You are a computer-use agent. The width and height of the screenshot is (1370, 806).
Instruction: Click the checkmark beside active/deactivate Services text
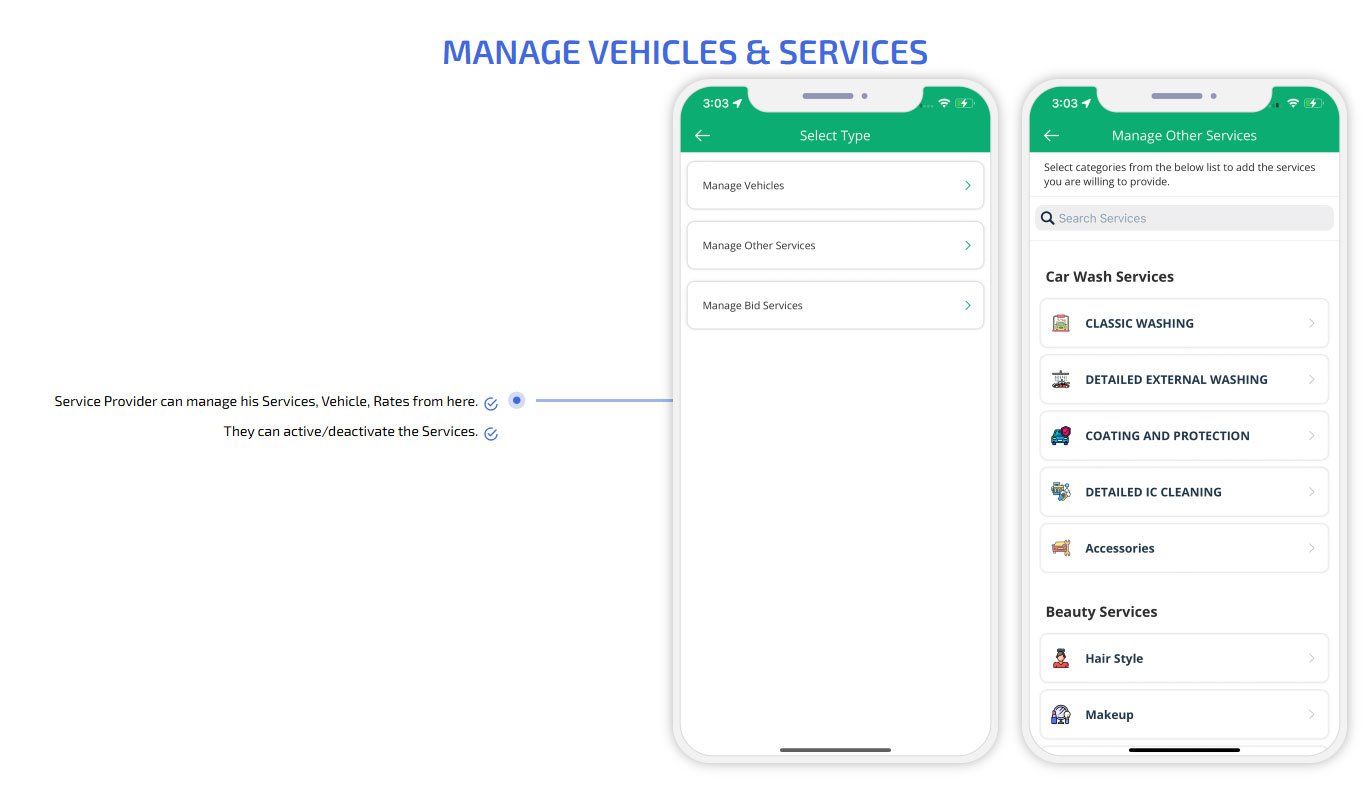(x=491, y=434)
